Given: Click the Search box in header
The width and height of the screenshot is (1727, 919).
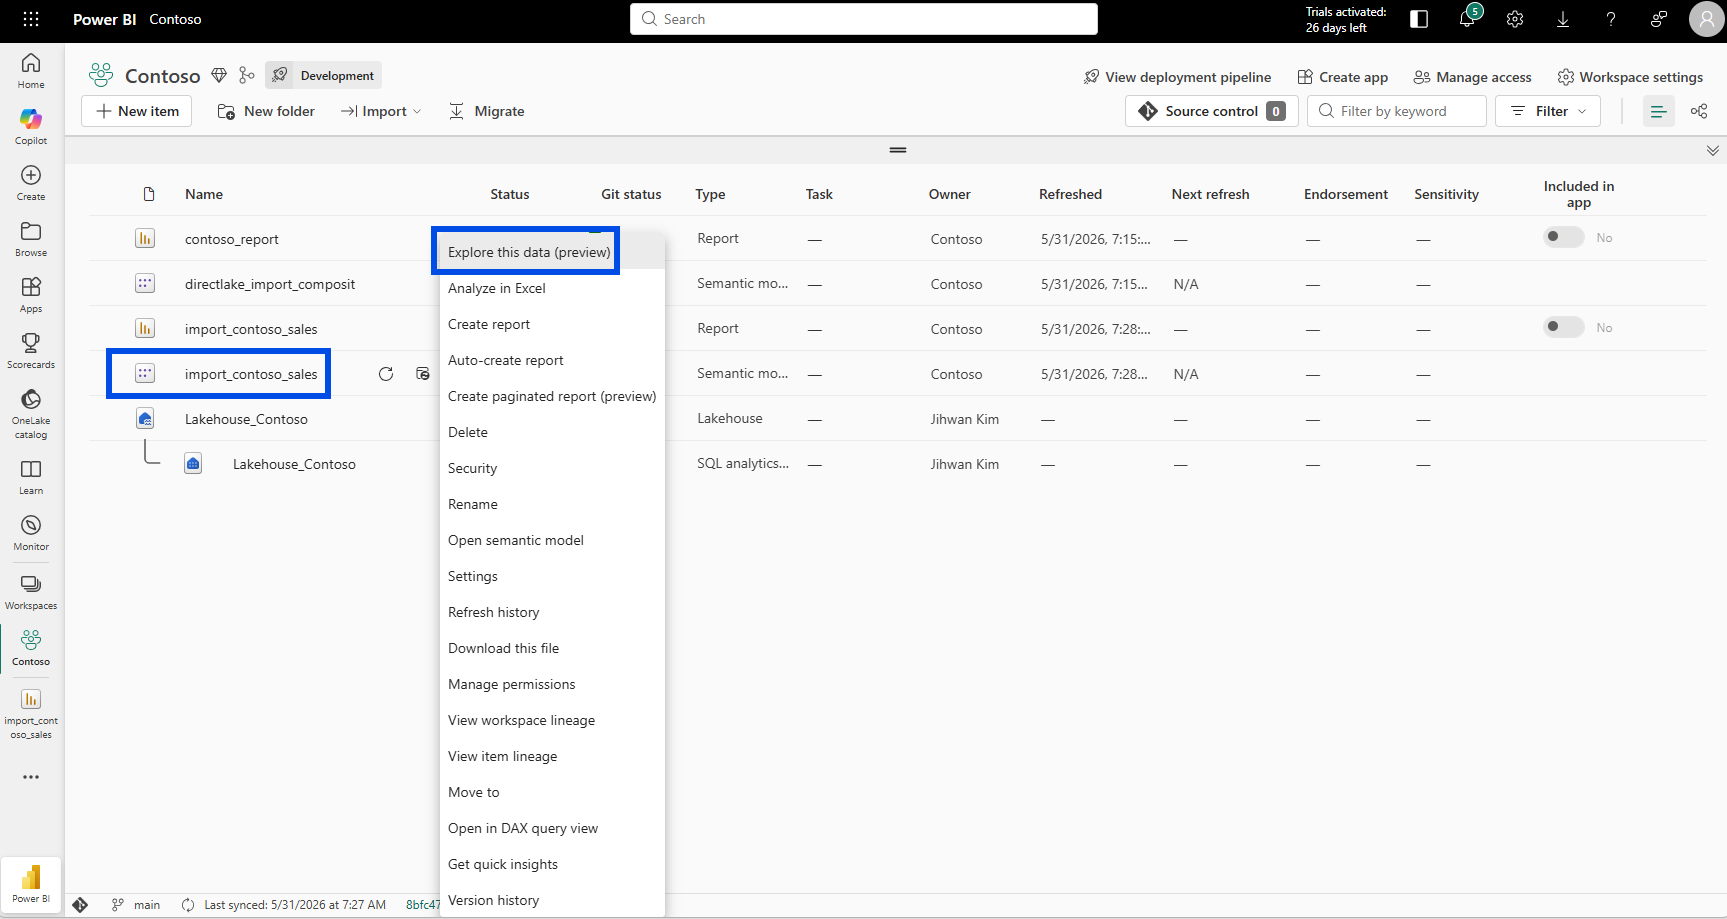Looking at the screenshot, I should [864, 19].
